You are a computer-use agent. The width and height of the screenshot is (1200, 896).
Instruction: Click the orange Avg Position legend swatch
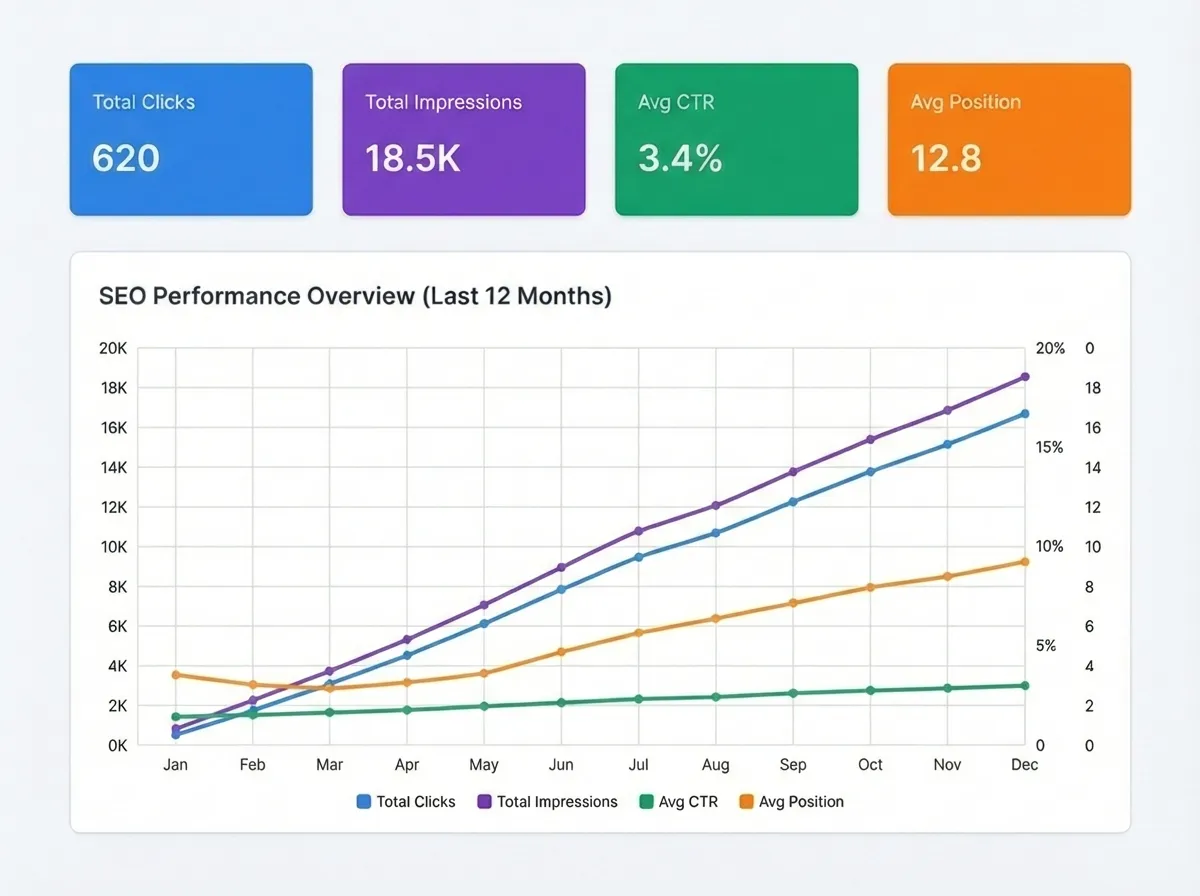(x=746, y=801)
